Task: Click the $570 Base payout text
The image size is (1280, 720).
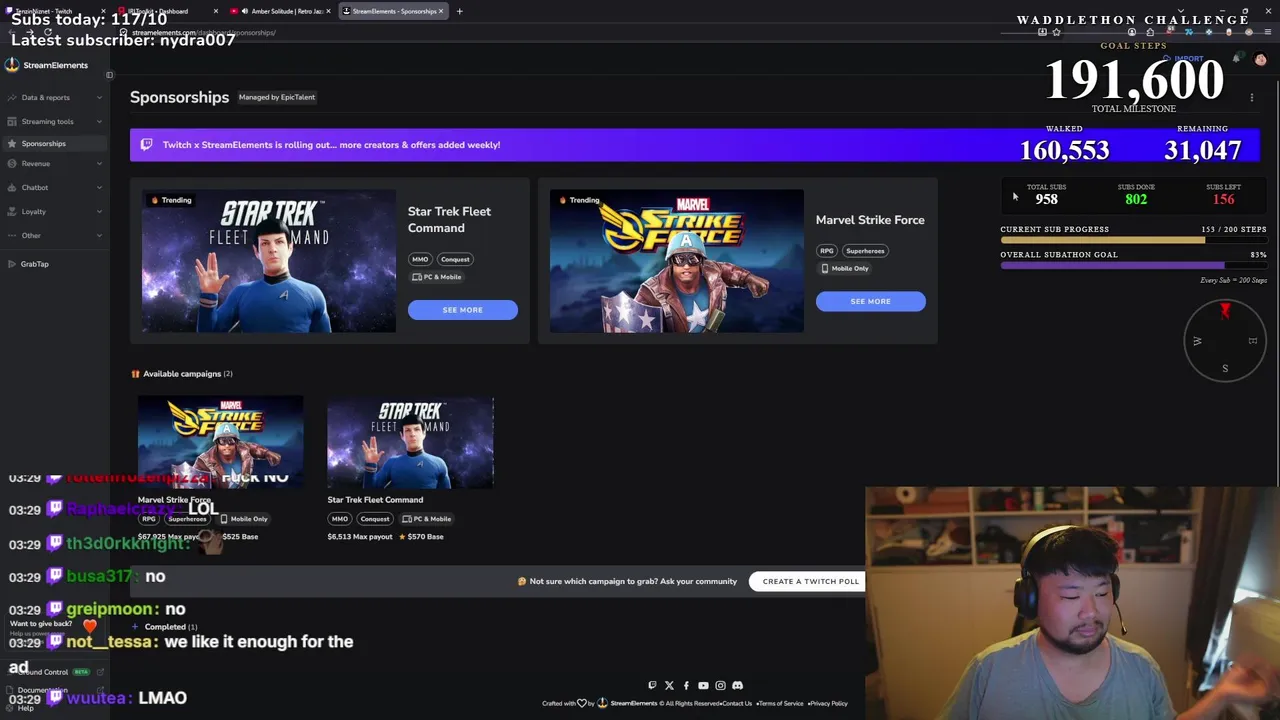Action: [x=426, y=537]
